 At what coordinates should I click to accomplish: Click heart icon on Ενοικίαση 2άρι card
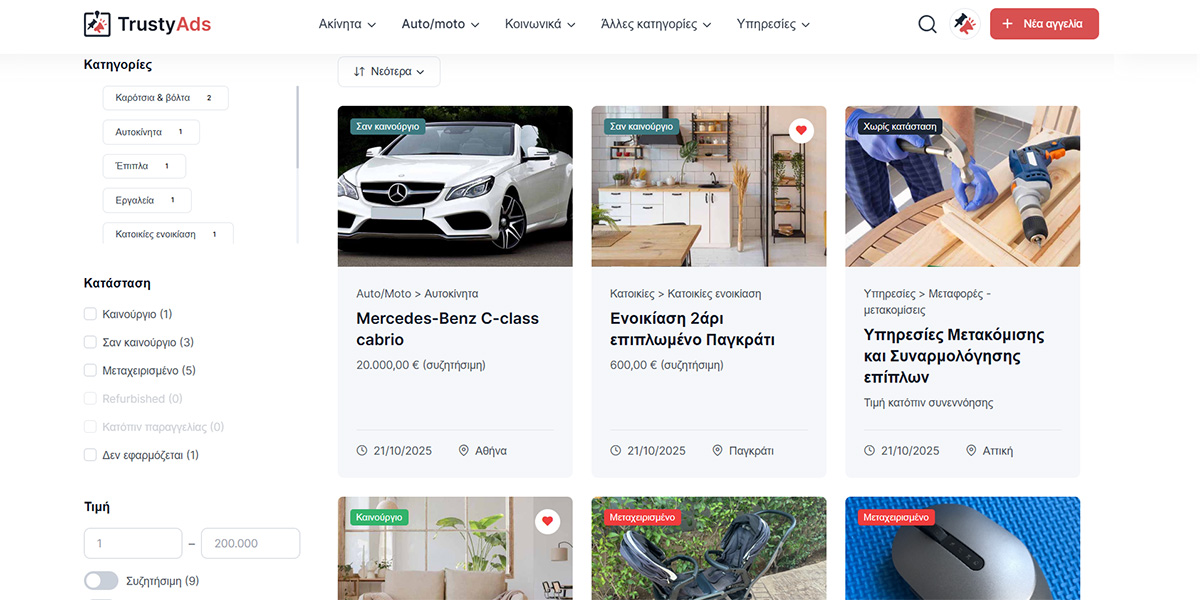tap(800, 131)
